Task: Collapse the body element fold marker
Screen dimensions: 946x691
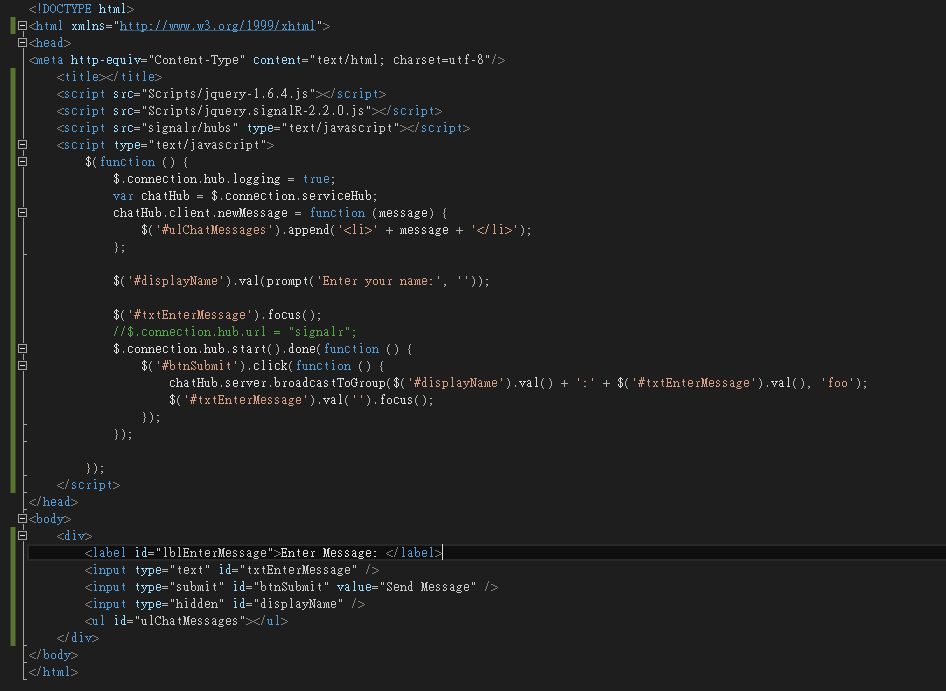Action: click(22, 518)
